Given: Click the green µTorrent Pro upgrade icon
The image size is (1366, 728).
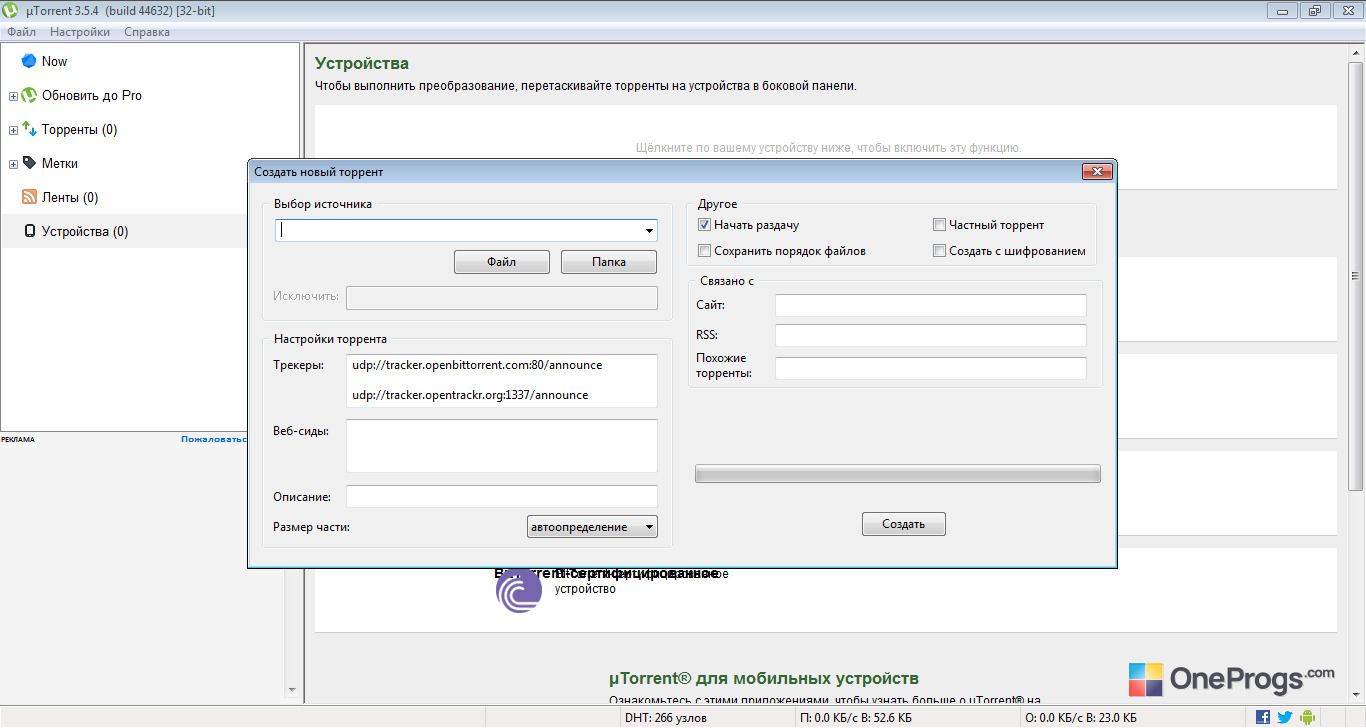Looking at the screenshot, I should [x=29, y=96].
